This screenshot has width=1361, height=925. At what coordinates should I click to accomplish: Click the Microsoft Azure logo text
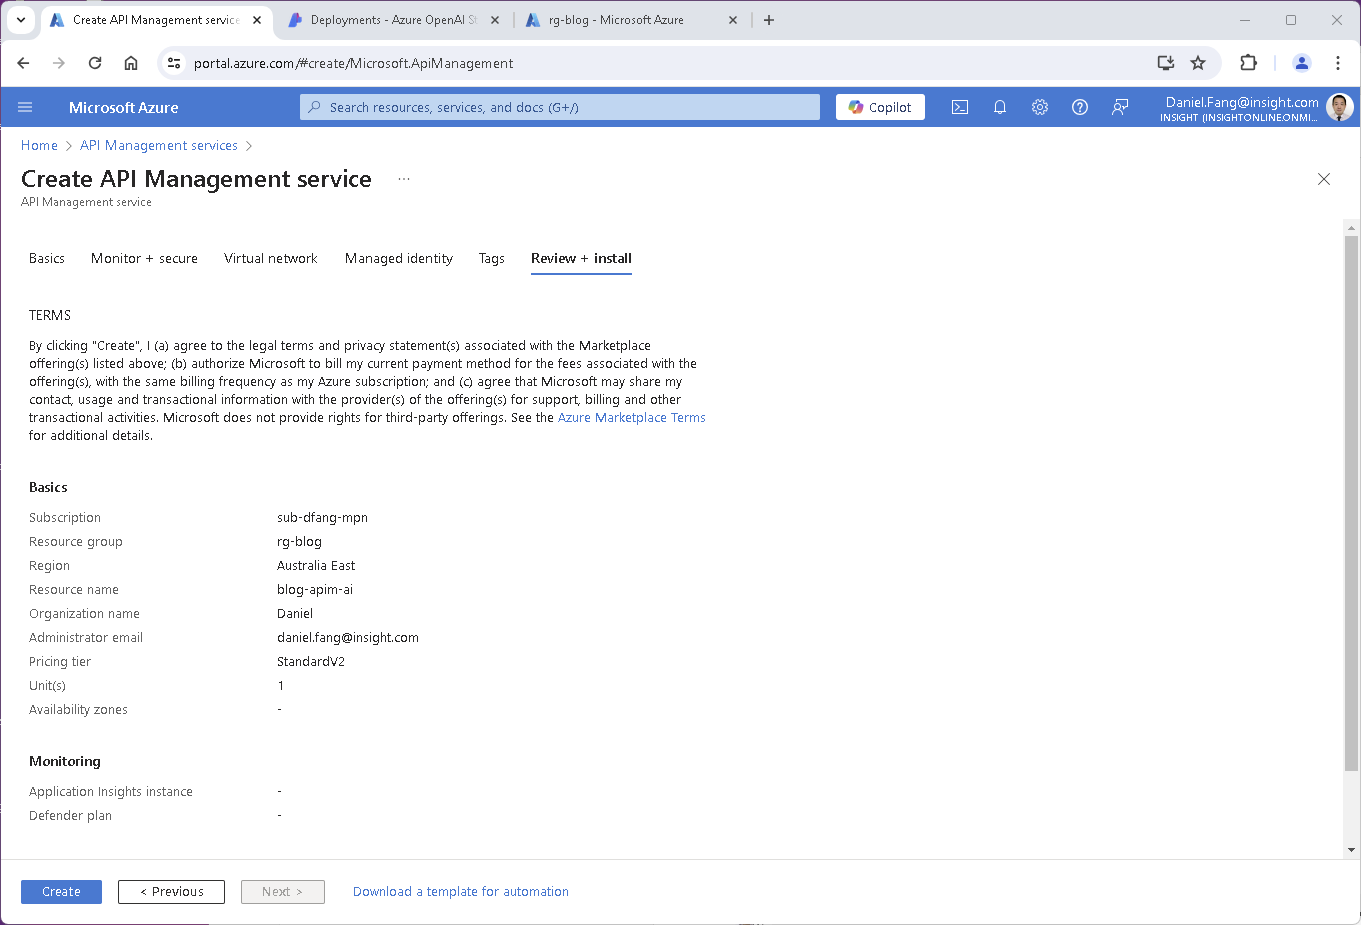coord(124,107)
